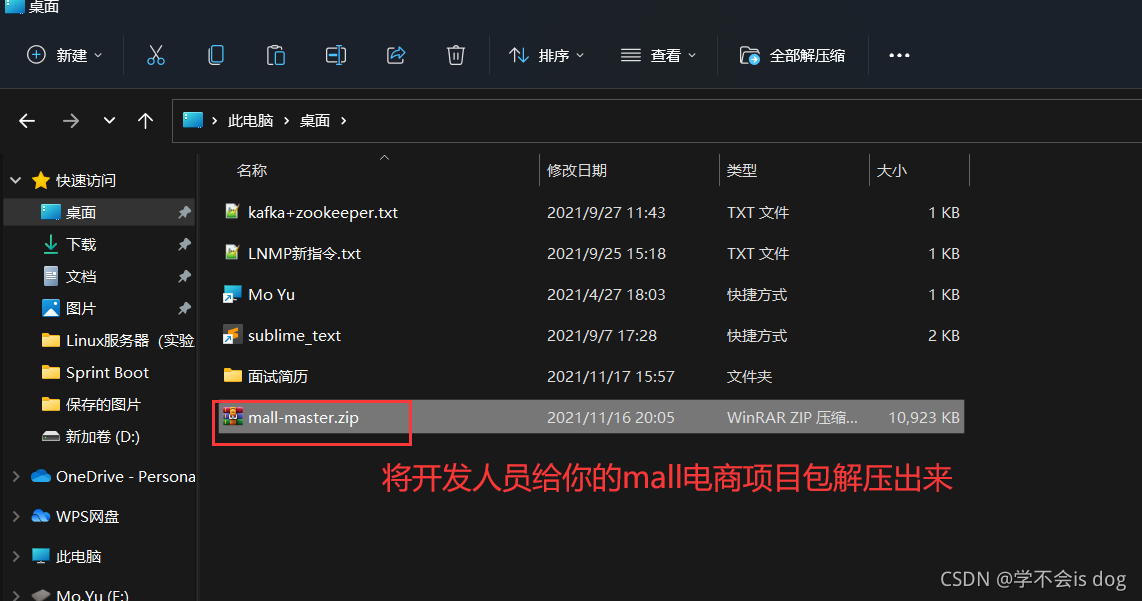The image size is (1142, 601).
Task: Click the Copy icon in the toolbar
Action: pos(216,55)
